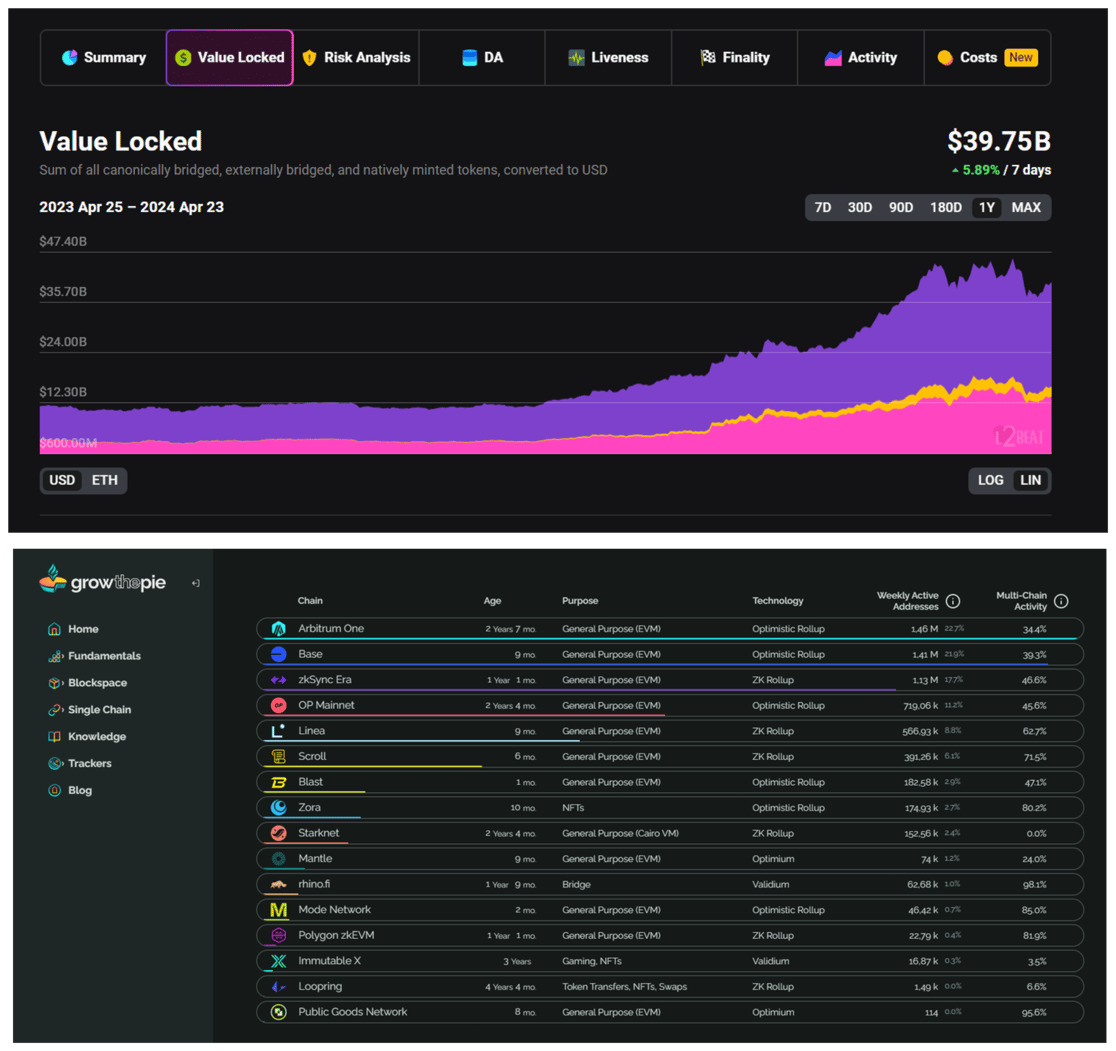The width and height of the screenshot is (1116, 1051).
Task: Switch to the Risk Analysis tab
Action: click(x=356, y=58)
